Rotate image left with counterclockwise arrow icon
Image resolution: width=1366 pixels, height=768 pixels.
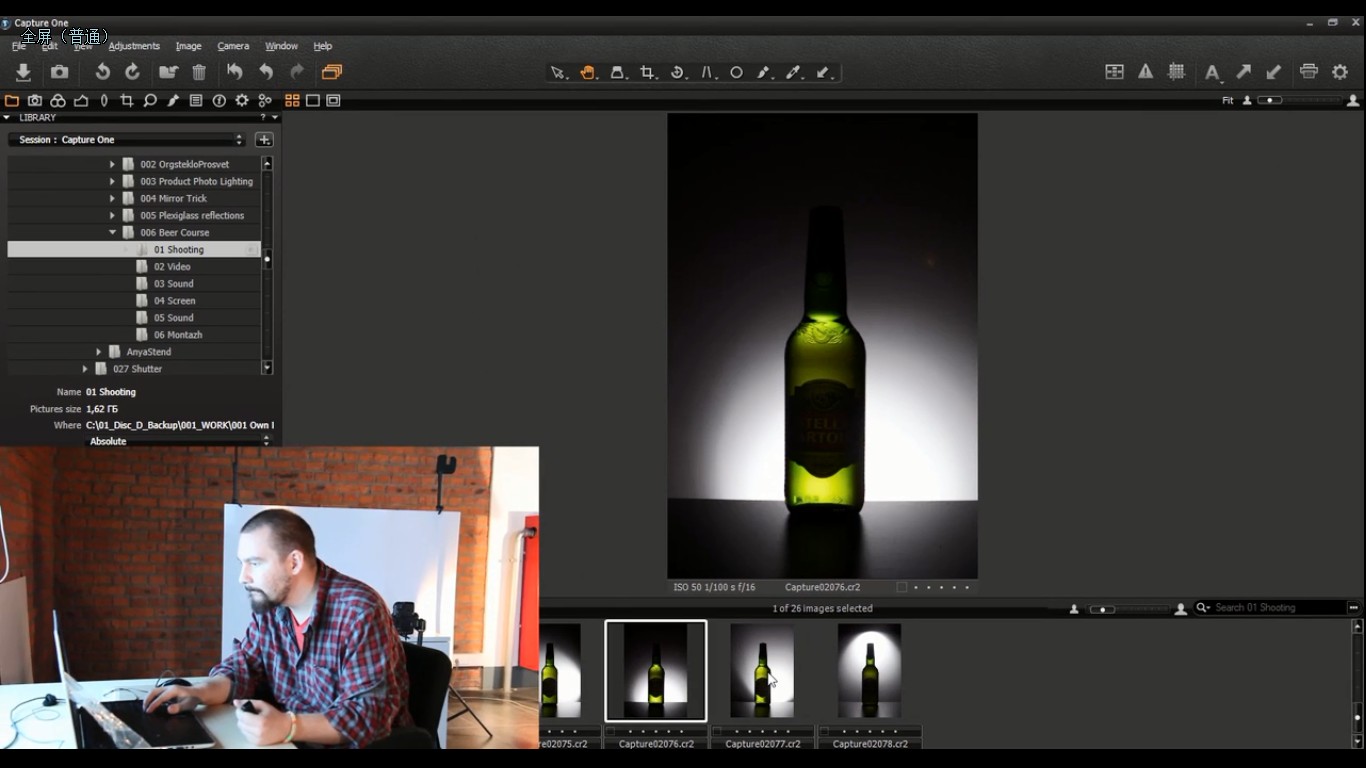tap(102, 72)
